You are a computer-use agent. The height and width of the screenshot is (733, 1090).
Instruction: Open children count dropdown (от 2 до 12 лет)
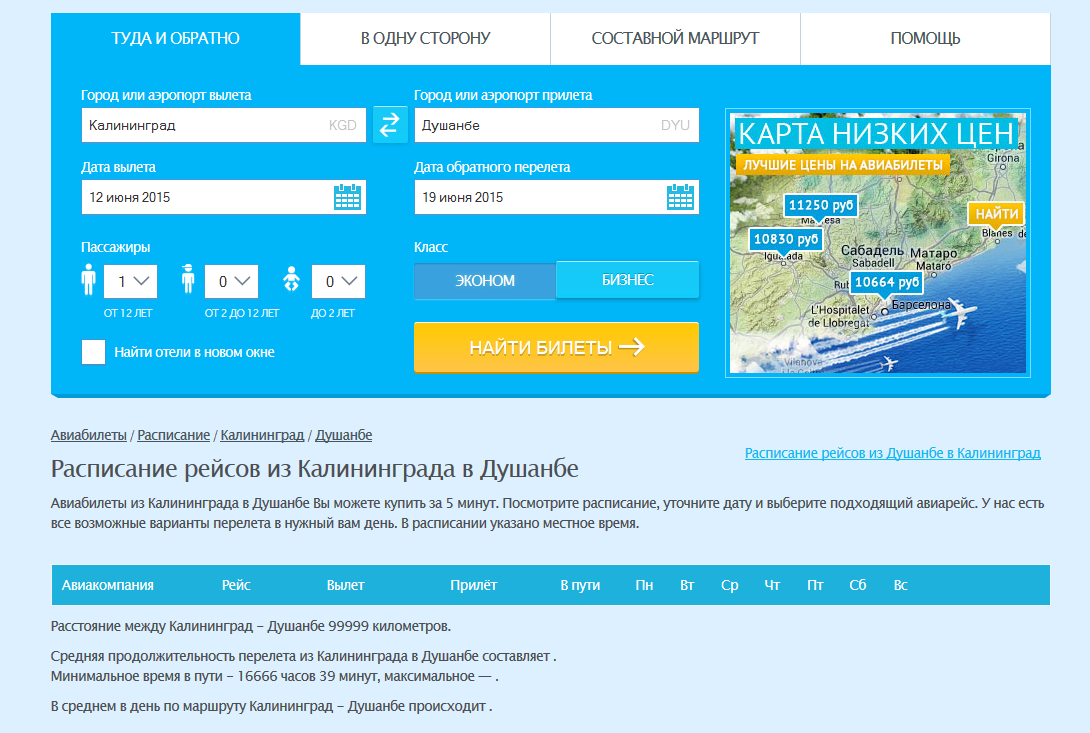click(x=231, y=282)
